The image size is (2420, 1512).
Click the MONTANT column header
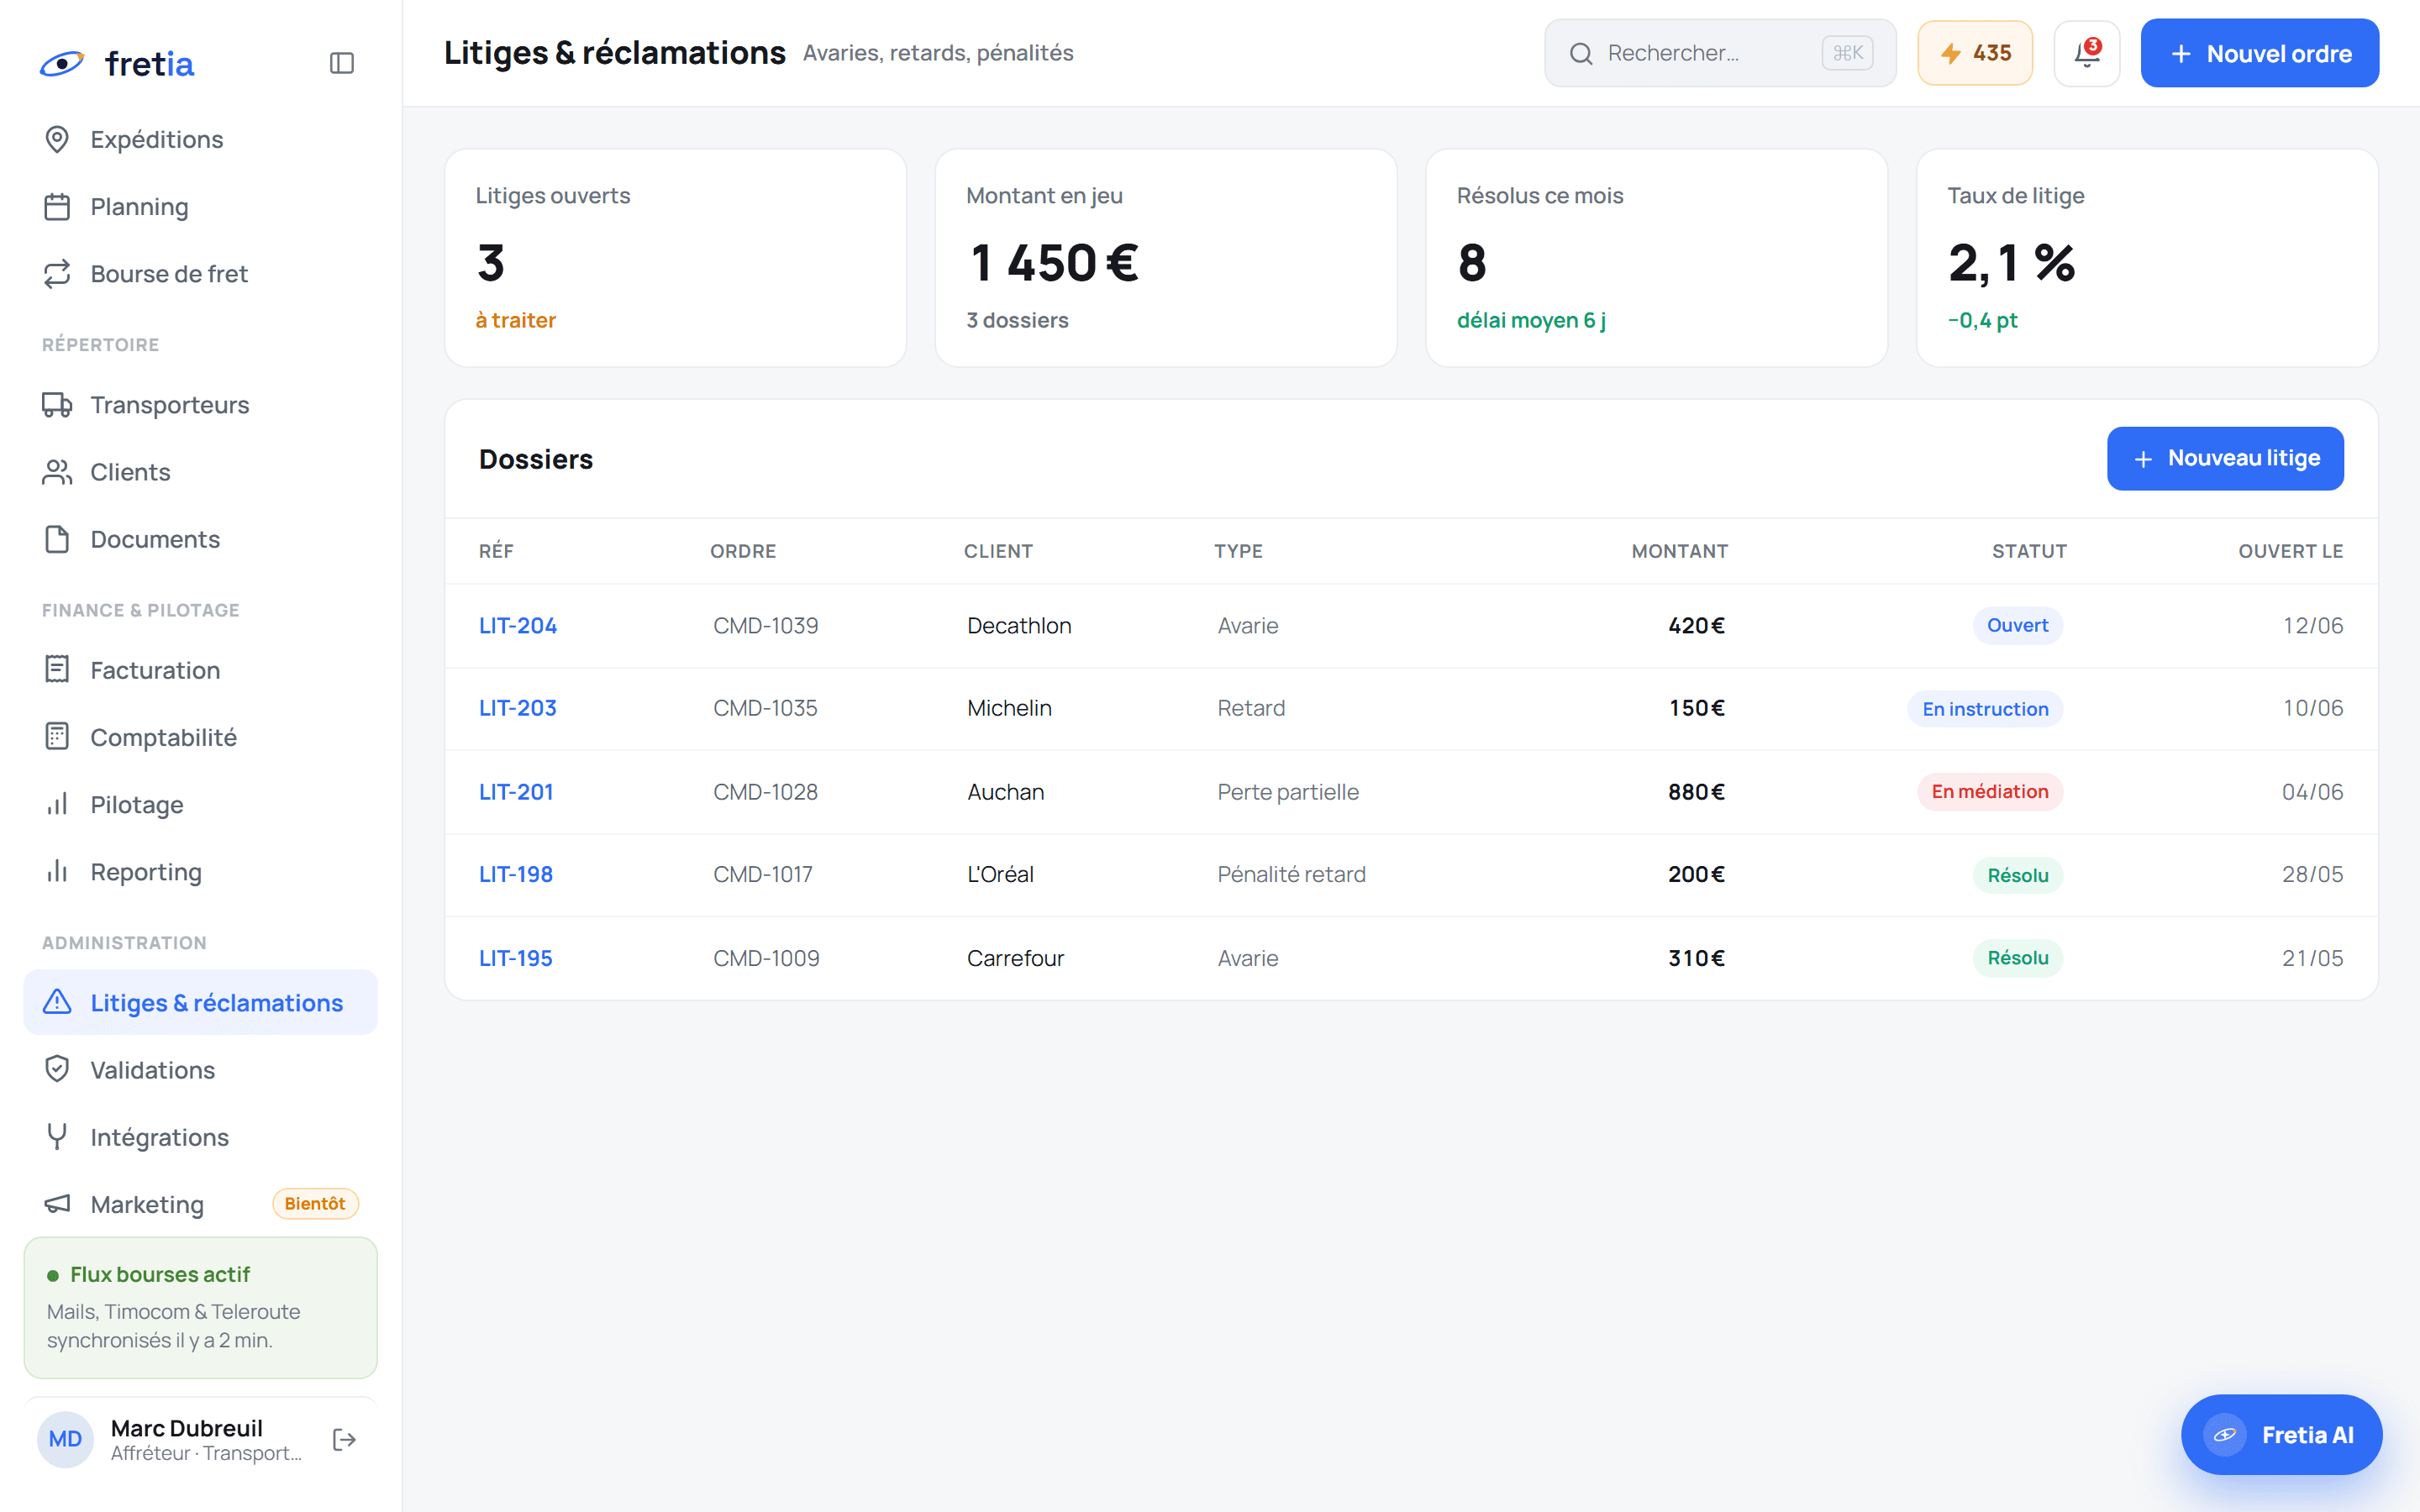click(1680, 551)
